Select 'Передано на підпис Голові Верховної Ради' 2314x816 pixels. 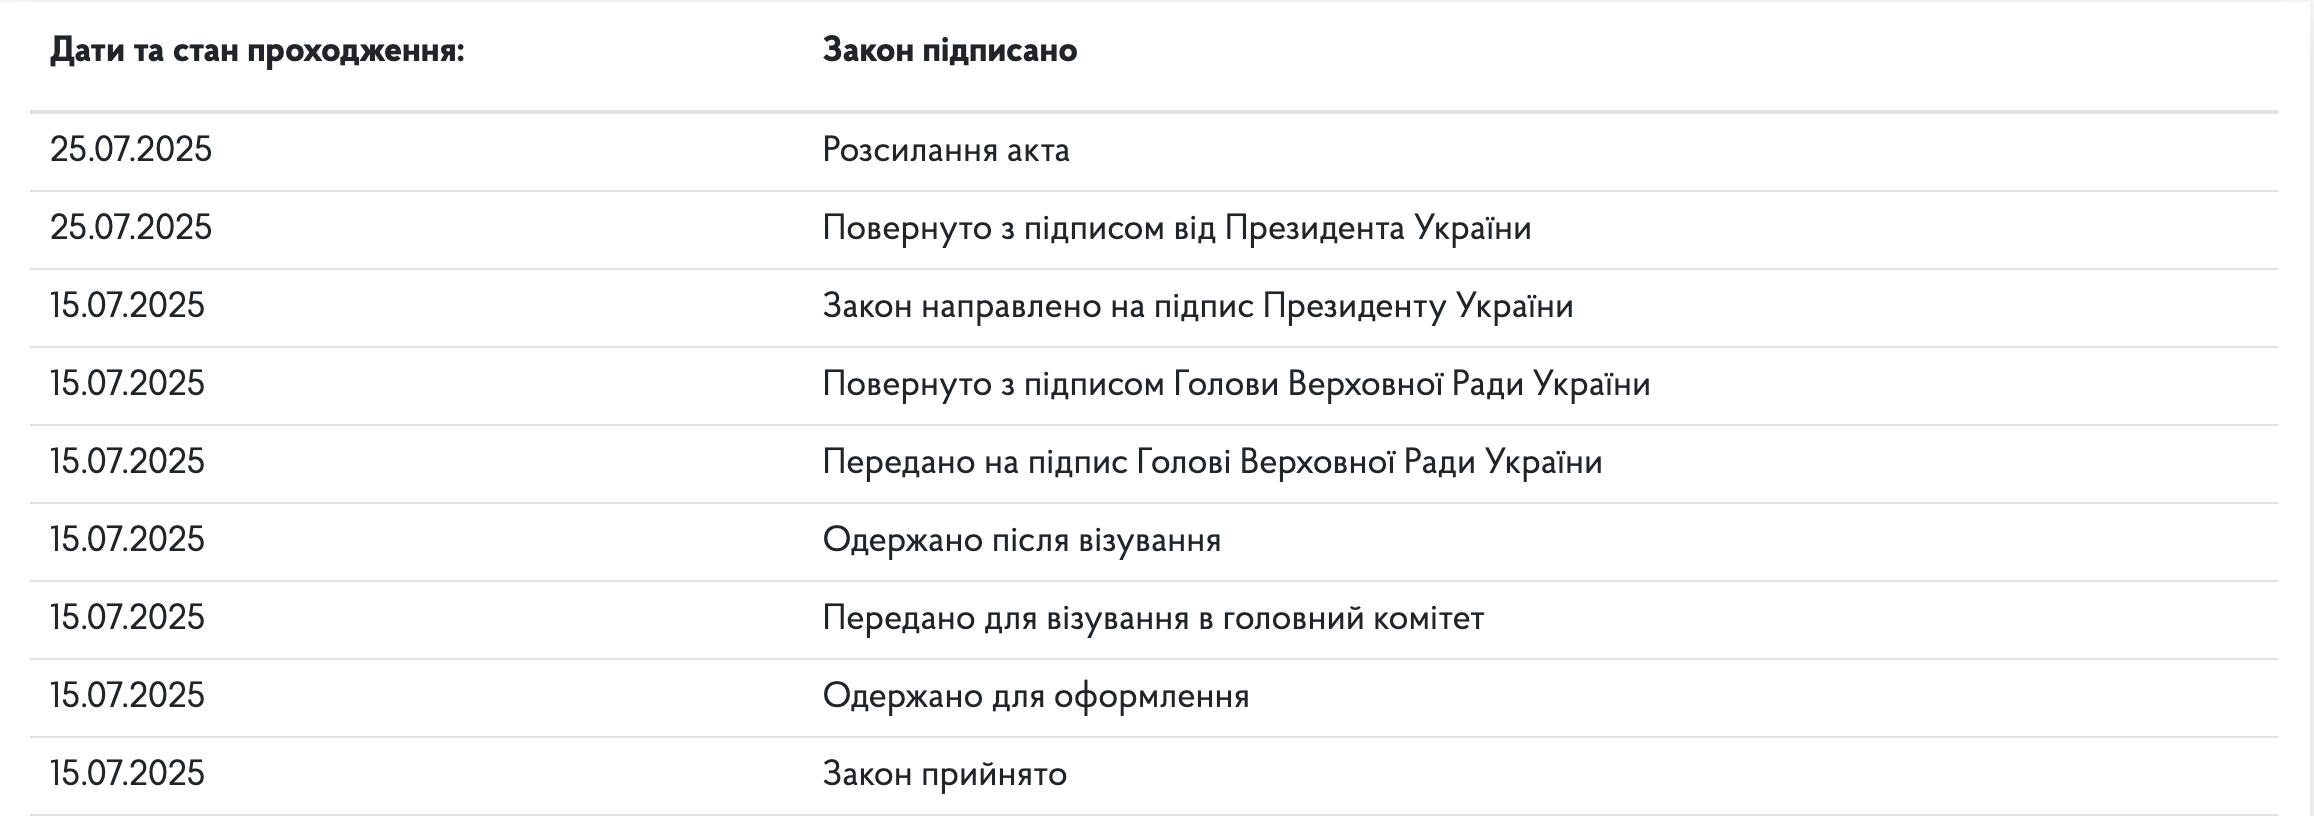click(x=1211, y=462)
